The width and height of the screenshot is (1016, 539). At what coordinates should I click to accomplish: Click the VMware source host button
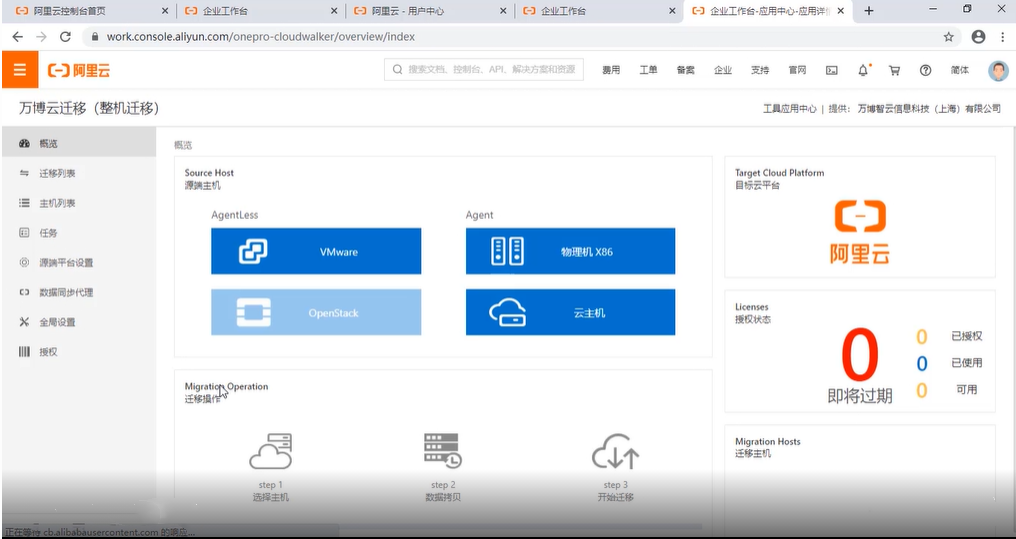coord(316,251)
